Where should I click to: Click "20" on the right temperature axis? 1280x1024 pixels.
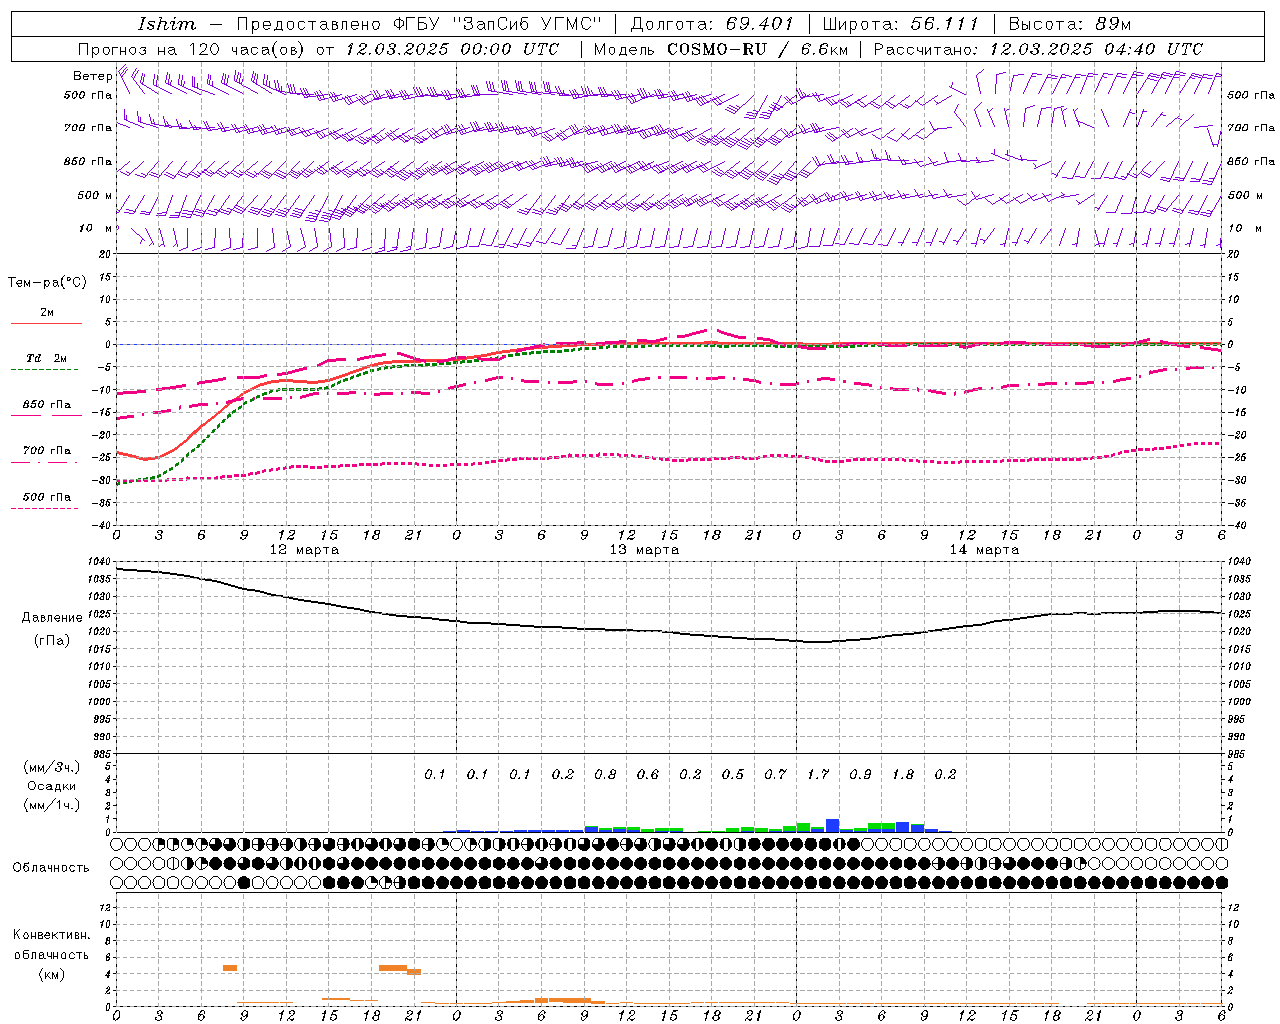(x=1234, y=254)
